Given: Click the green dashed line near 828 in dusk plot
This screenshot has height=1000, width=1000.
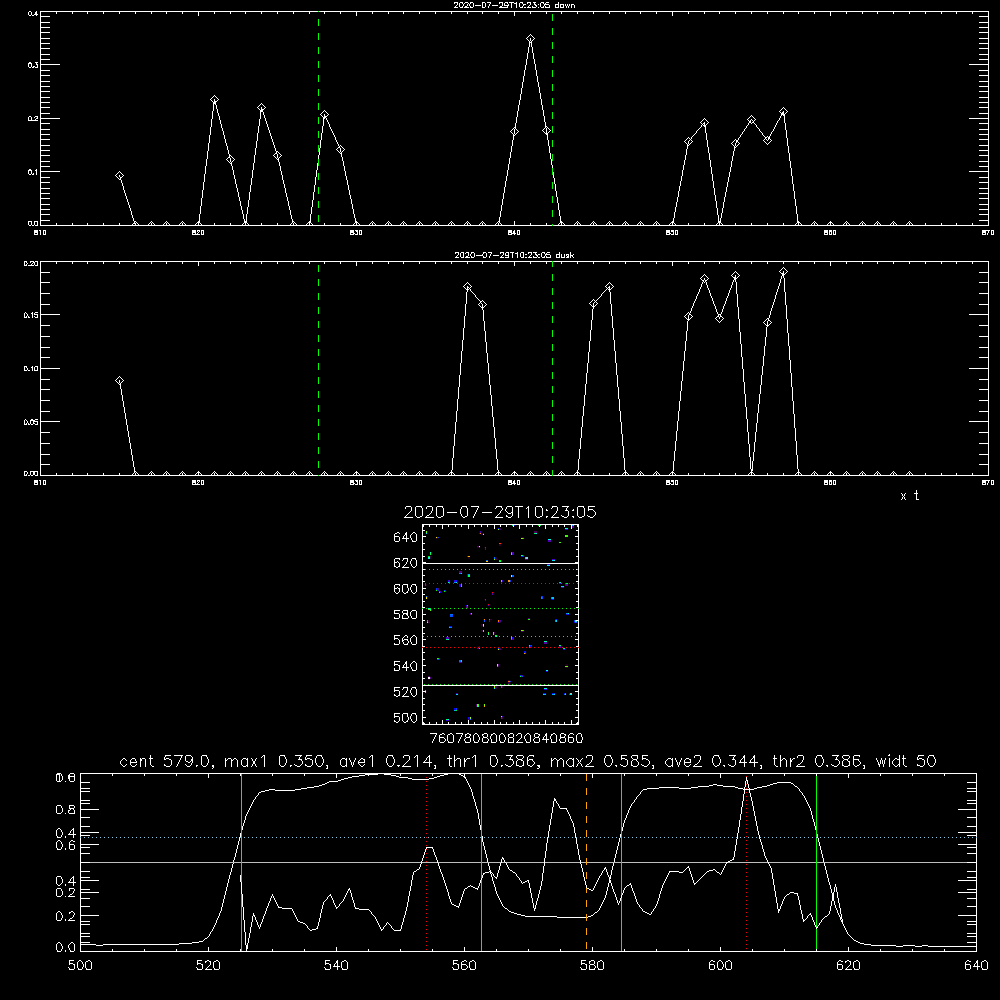Looking at the screenshot, I should coord(318,368).
